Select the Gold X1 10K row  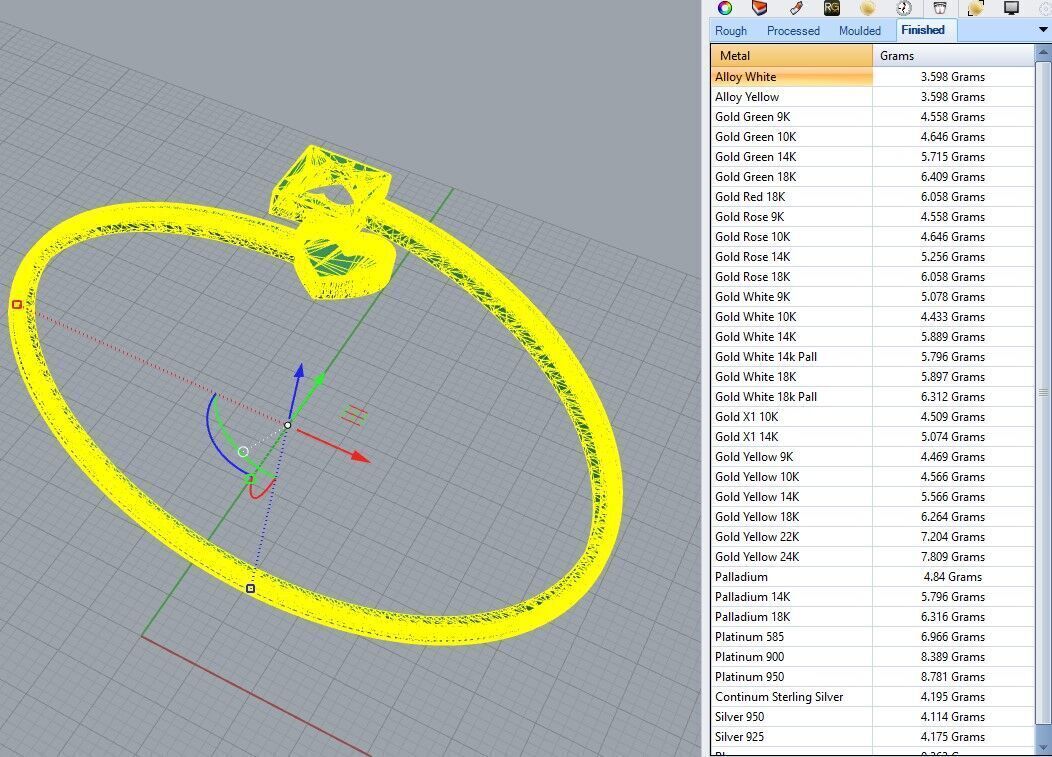873,417
